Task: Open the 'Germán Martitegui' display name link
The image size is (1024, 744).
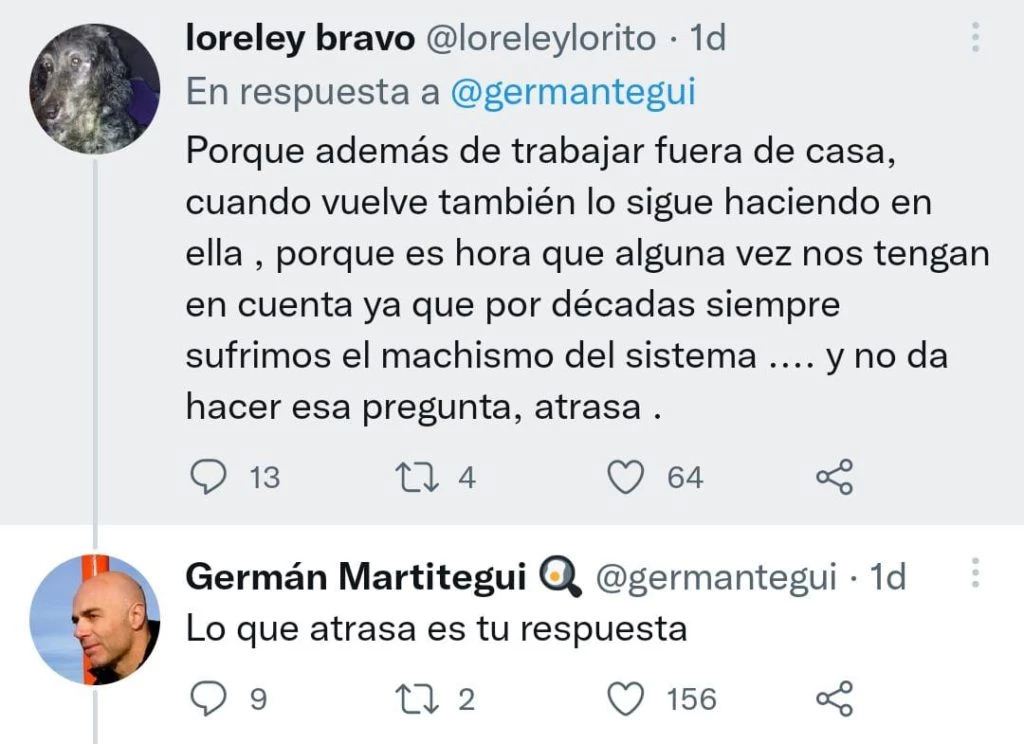Action: tap(355, 577)
